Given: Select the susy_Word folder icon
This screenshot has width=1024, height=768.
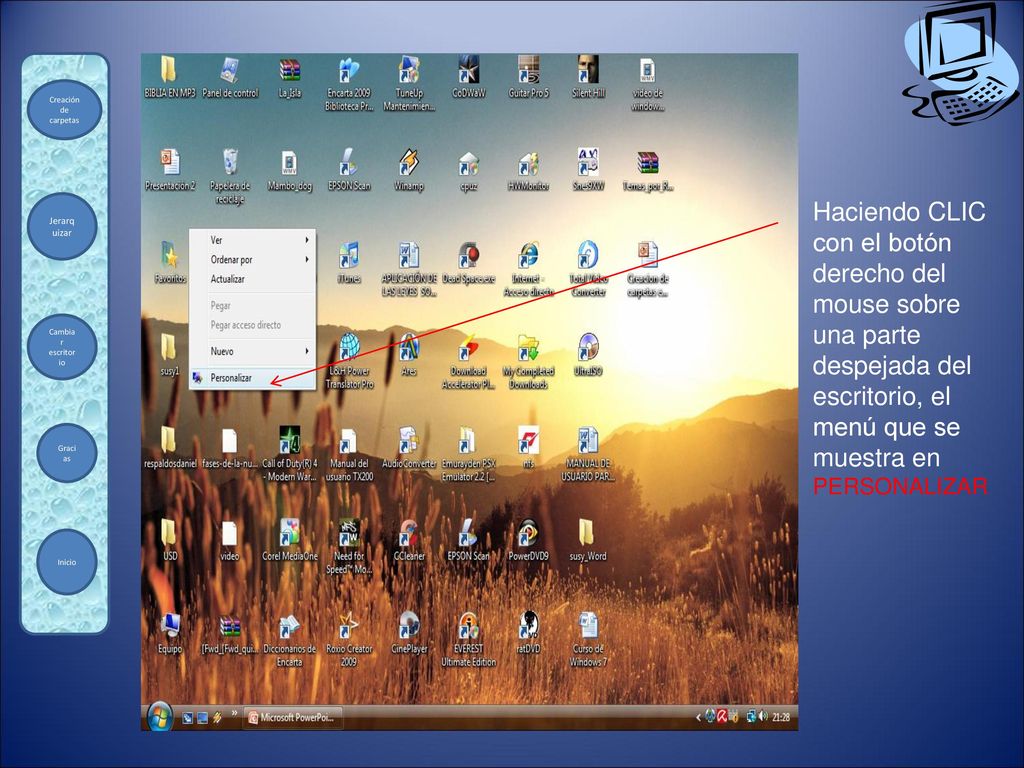Looking at the screenshot, I should tap(588, 533).
